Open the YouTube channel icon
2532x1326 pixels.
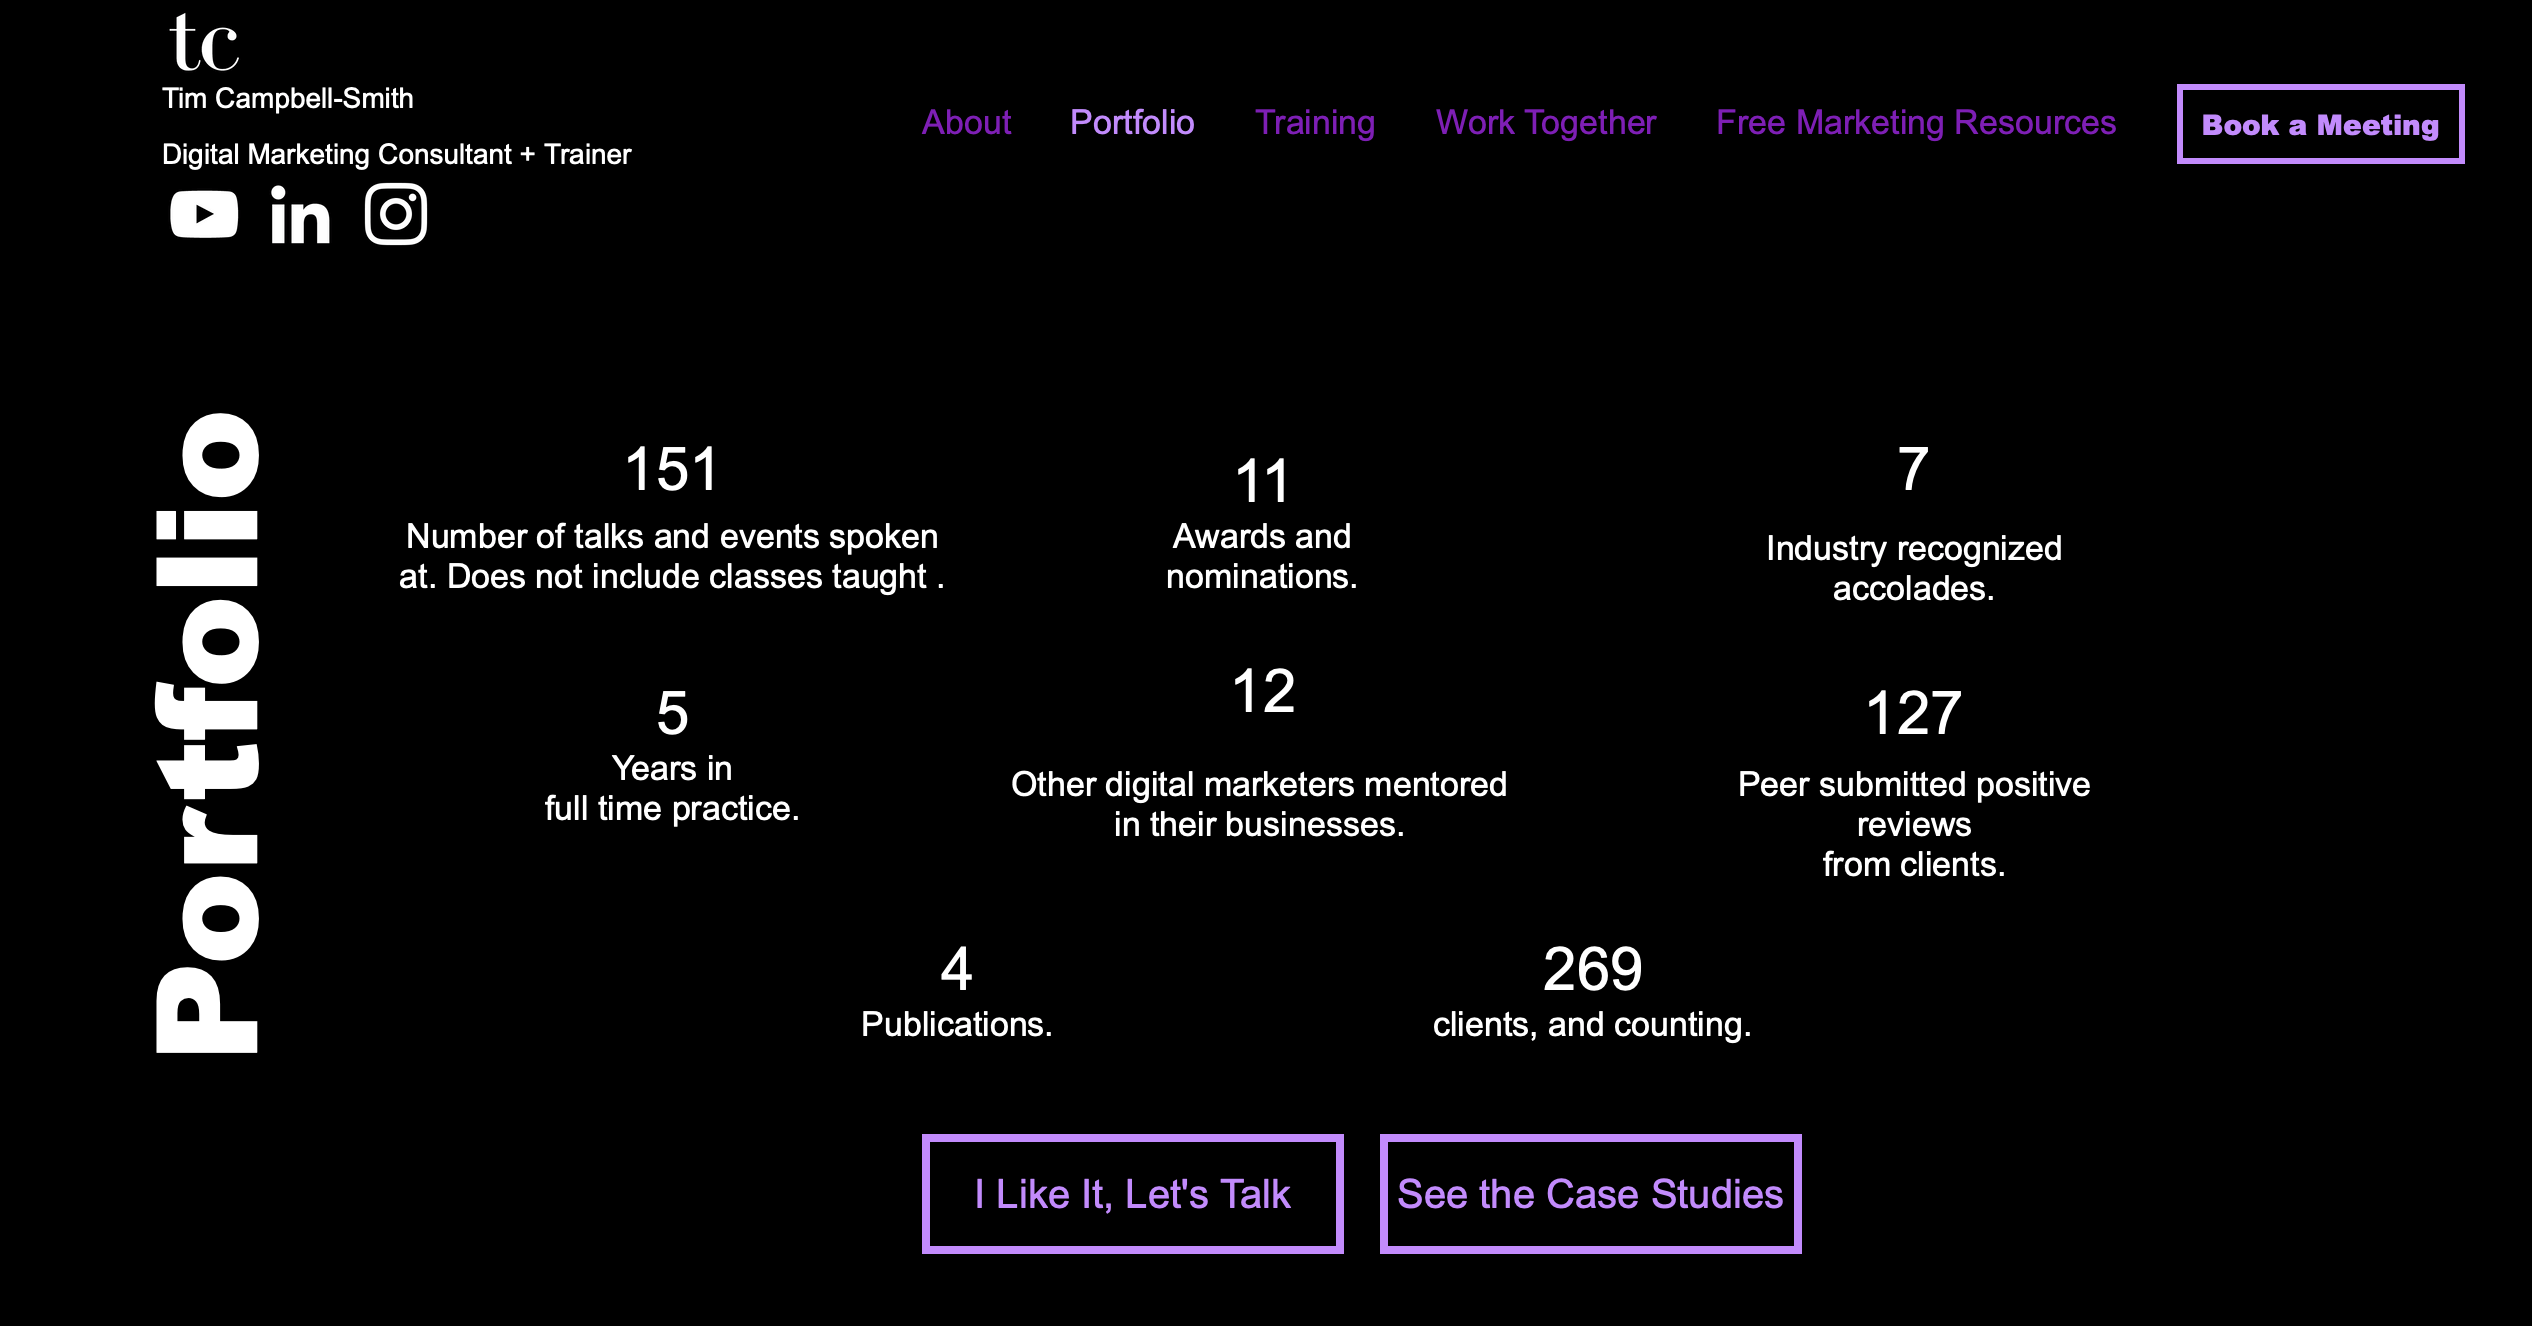click(x=204, y=214)
